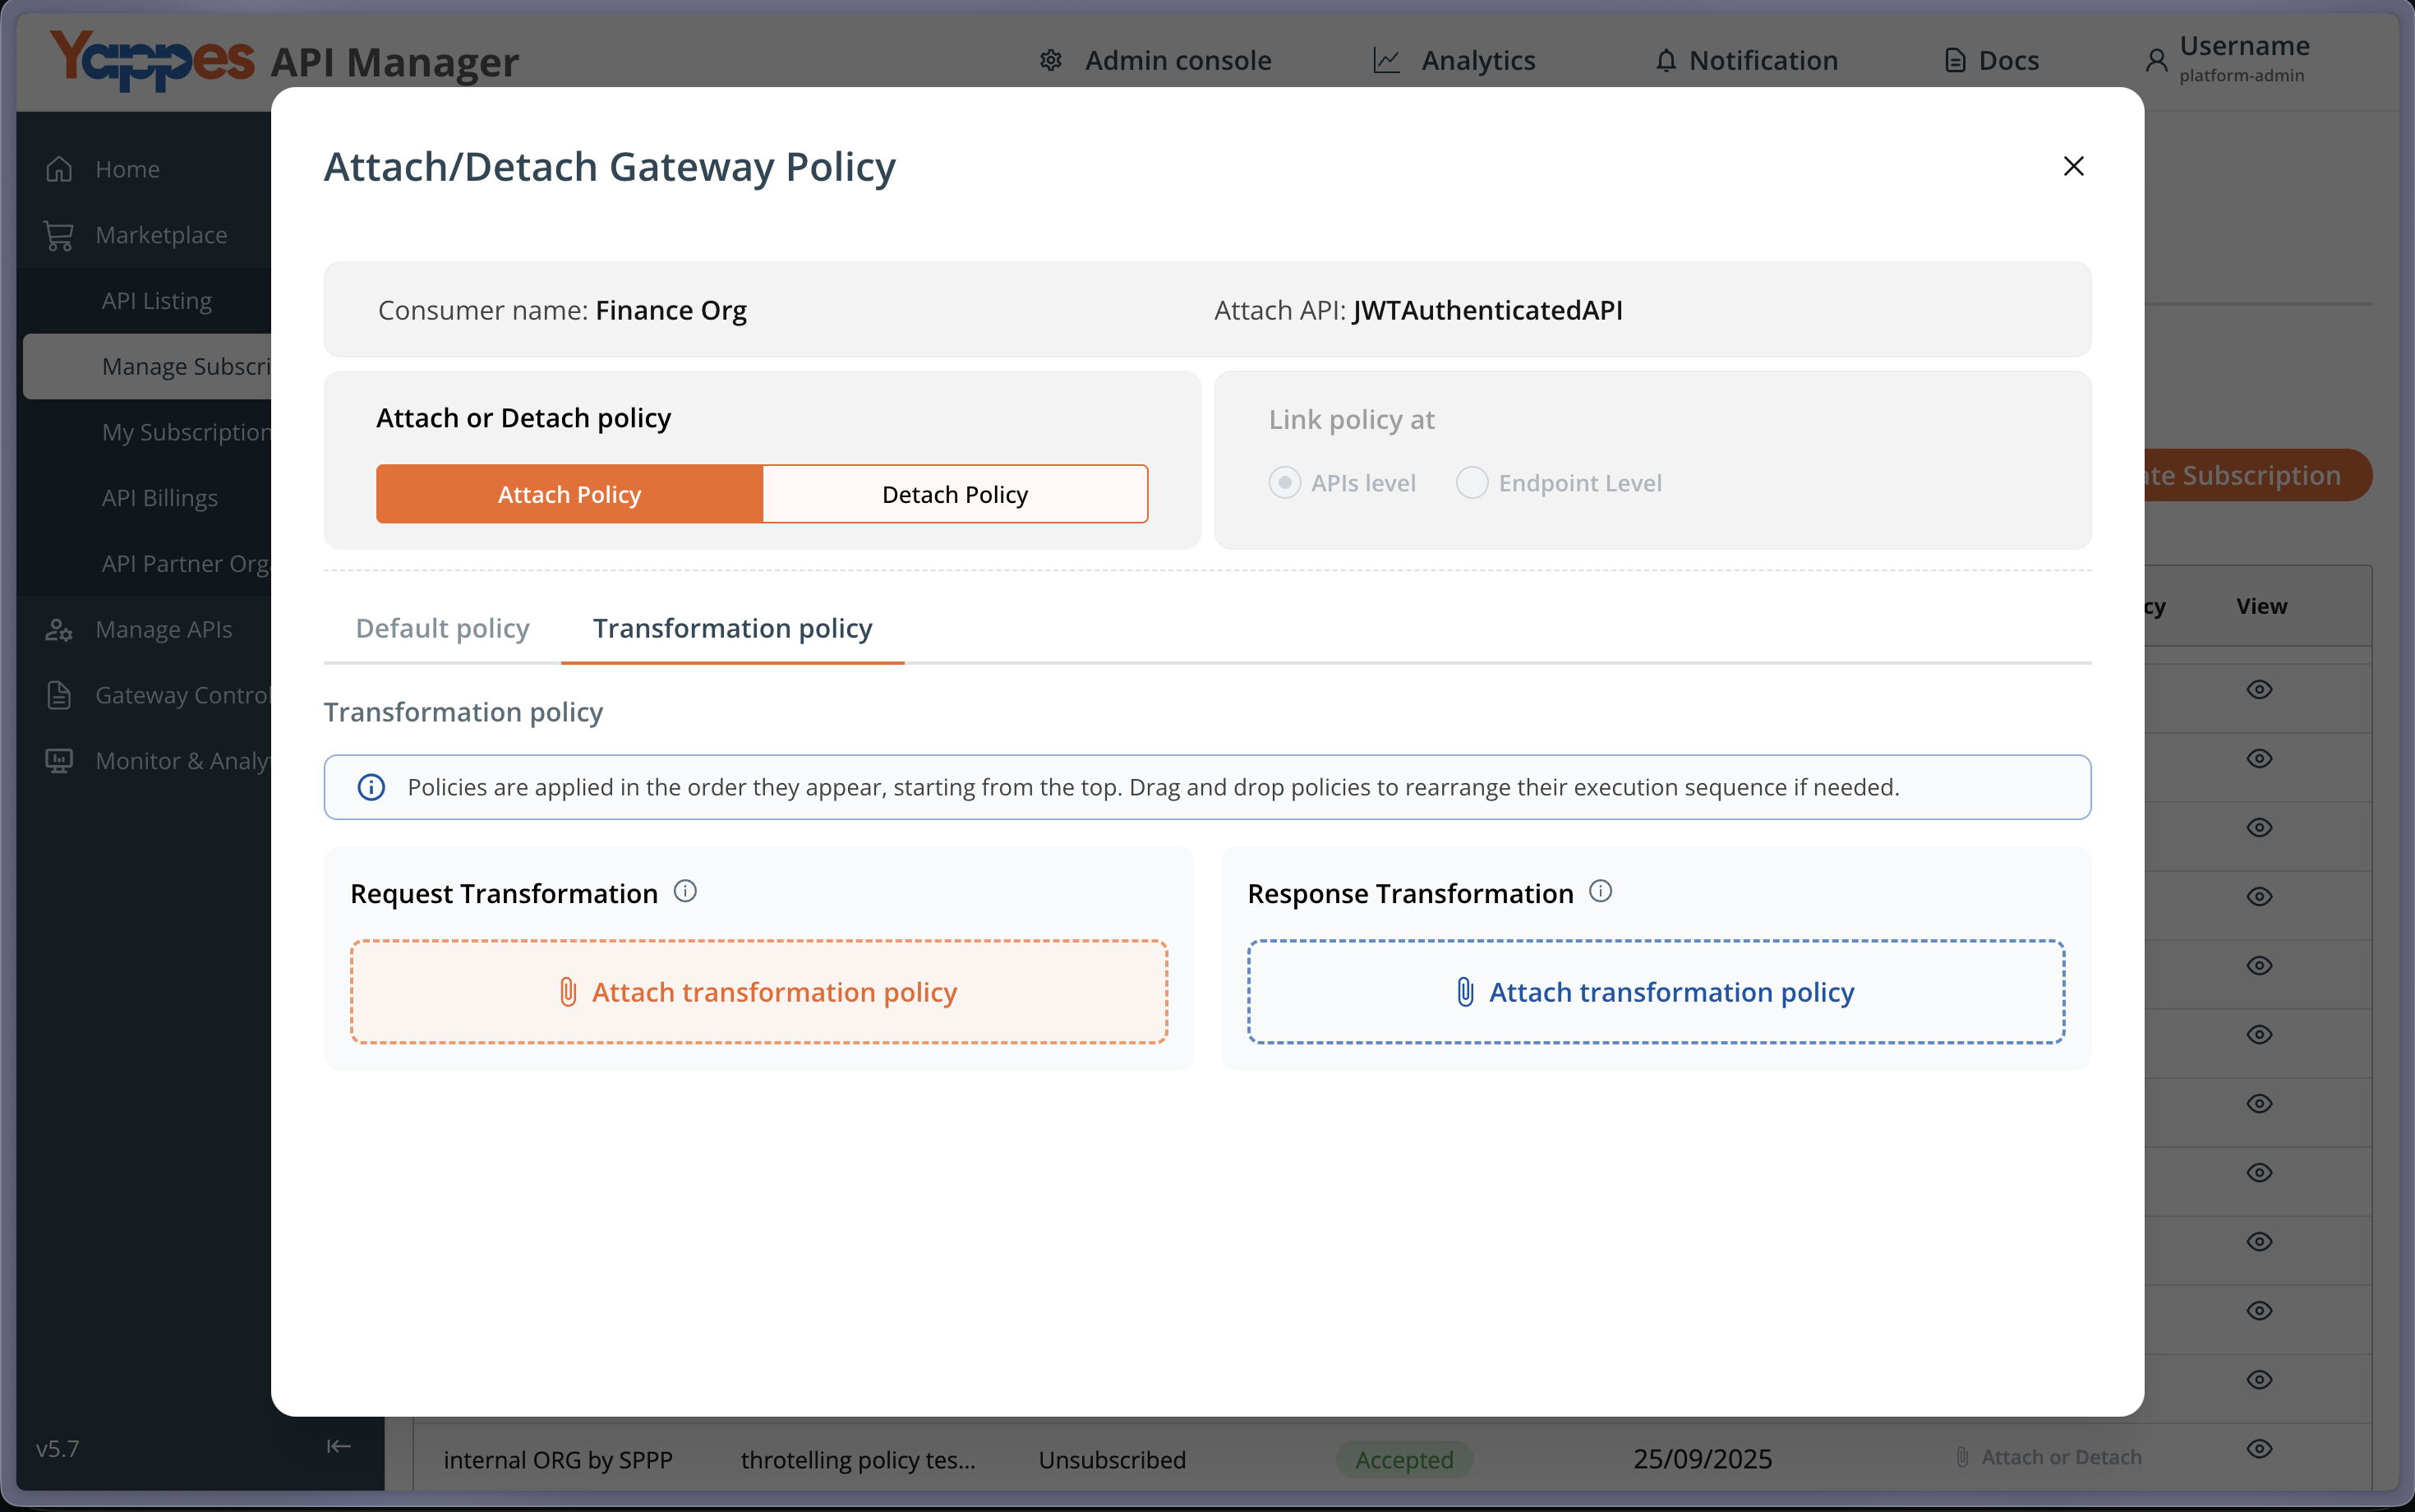Click the Response Transformation info icon
2415x1512 pixels.
[1600, 891]
